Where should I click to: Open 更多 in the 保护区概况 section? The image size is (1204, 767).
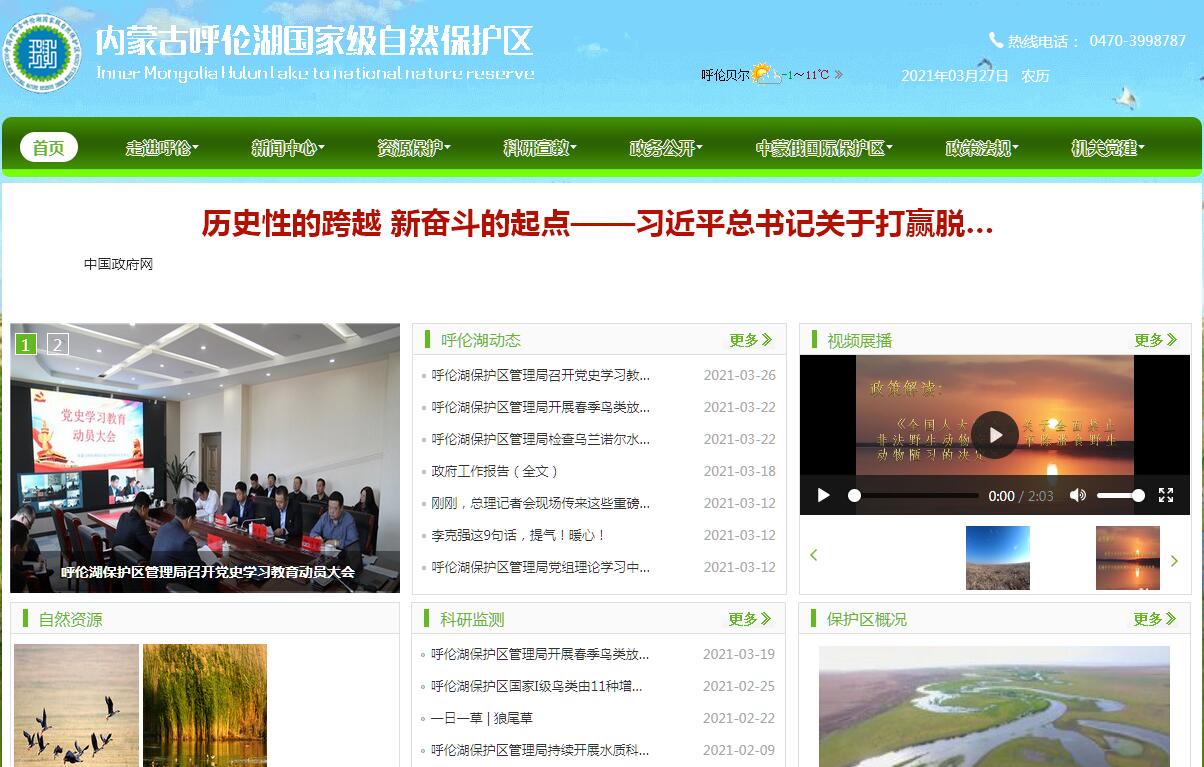1155,619
